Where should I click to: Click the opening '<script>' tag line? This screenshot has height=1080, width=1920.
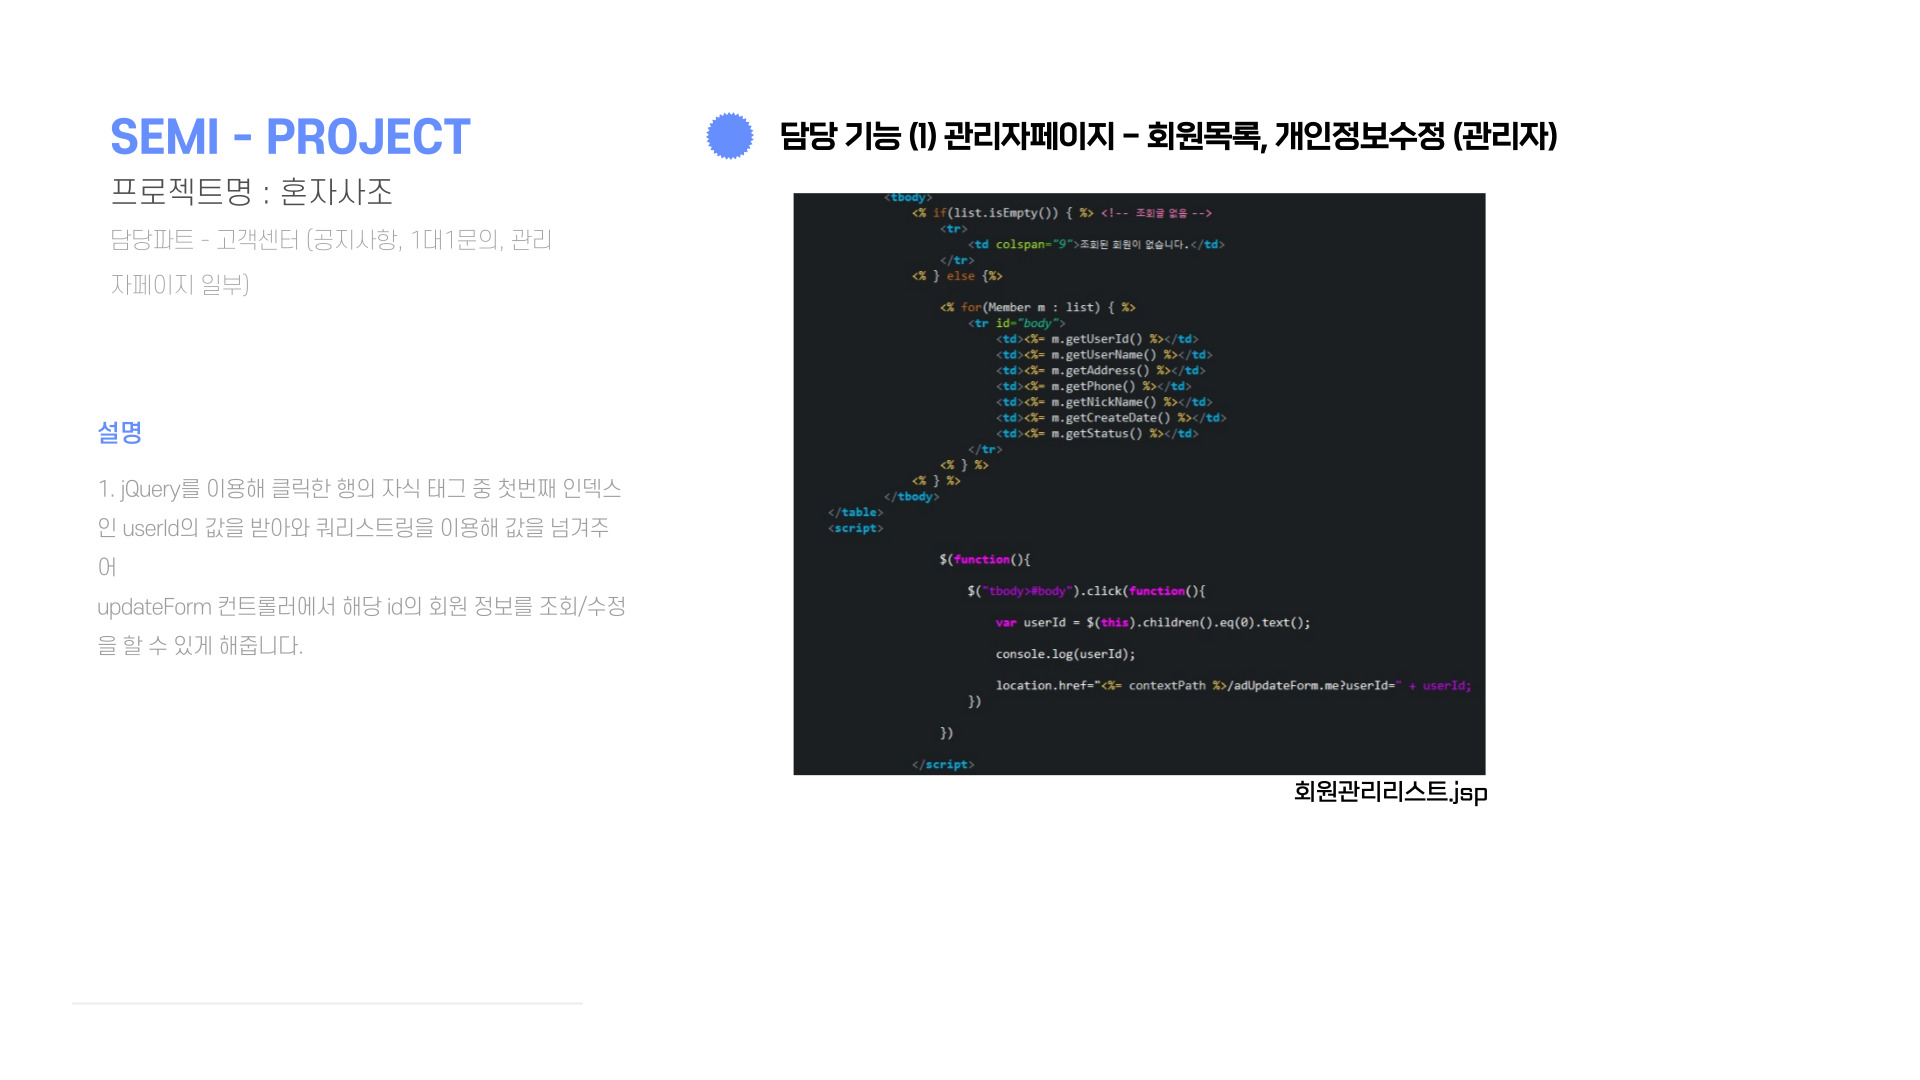point(855,528)
